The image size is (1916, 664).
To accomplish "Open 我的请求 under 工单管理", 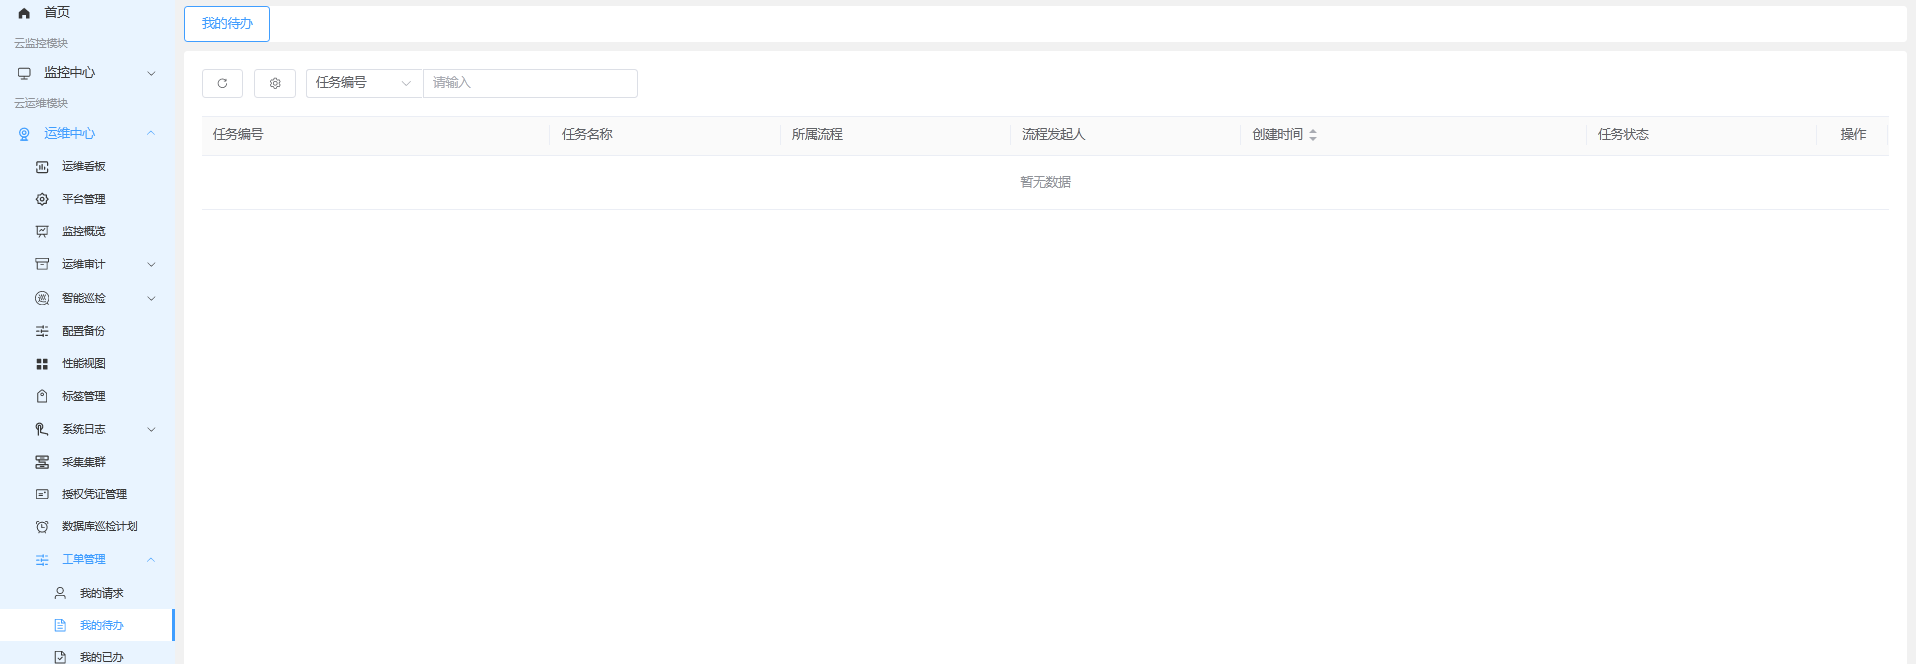I will tap(102, 593).
